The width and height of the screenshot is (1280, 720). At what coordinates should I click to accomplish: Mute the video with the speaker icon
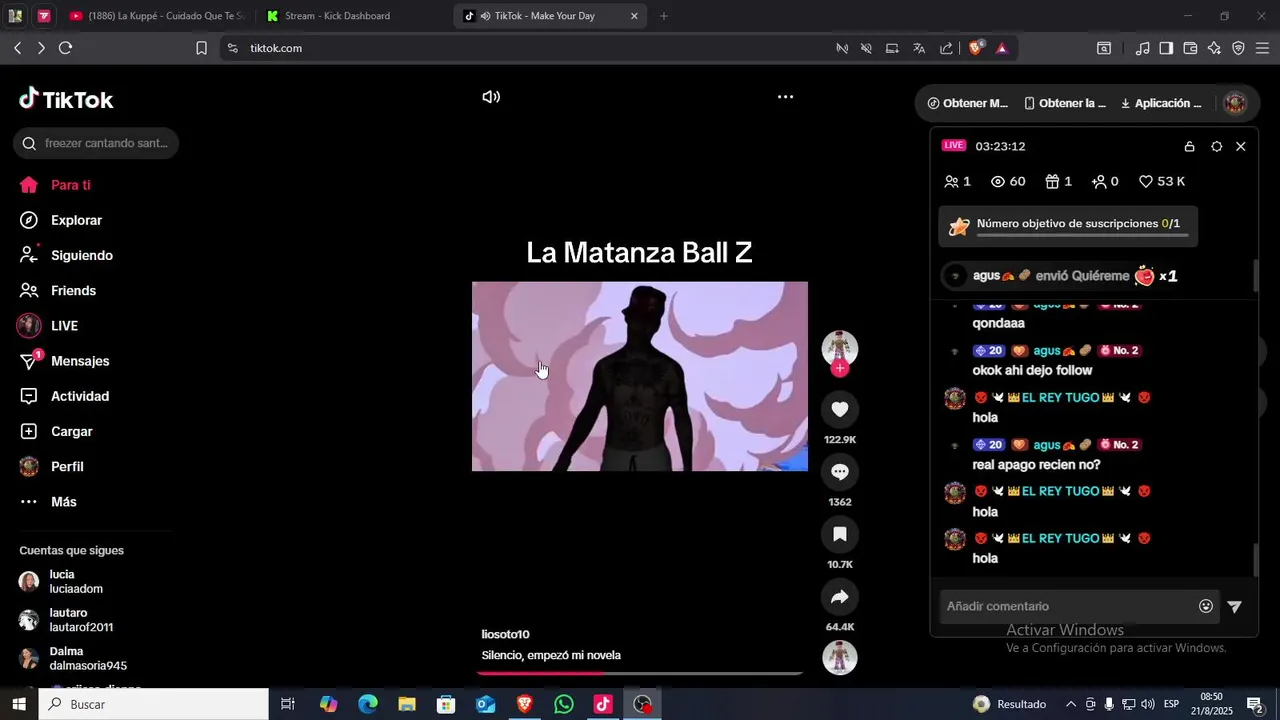click(491, 97)
